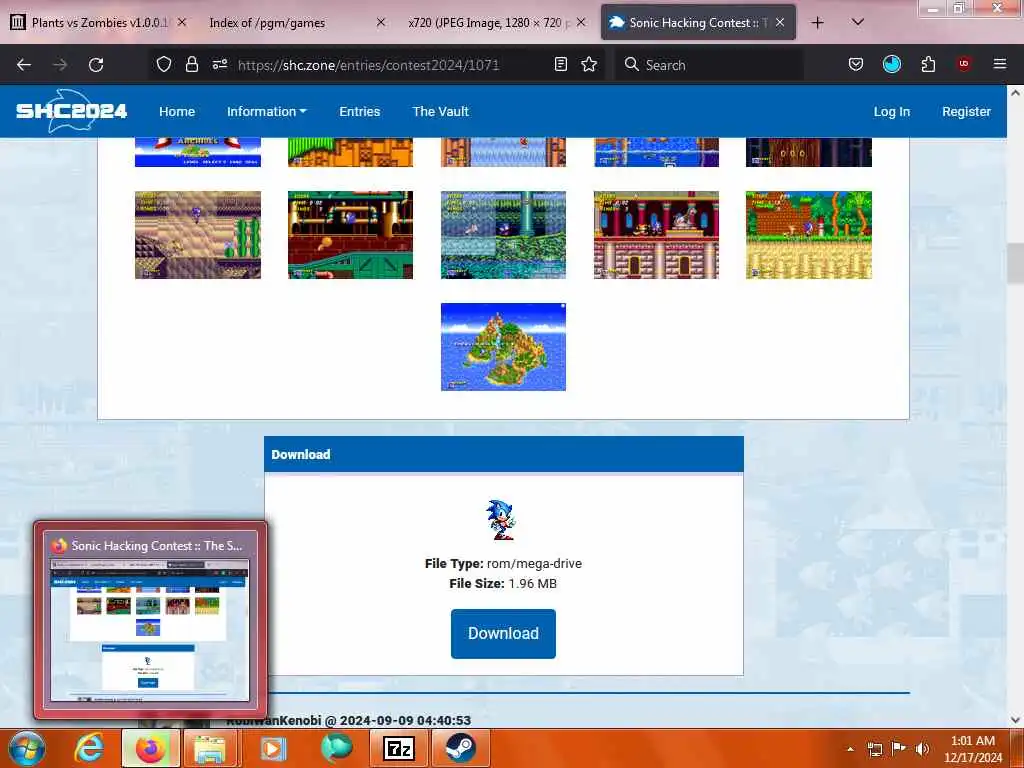Image resolution: width=1024 pixels, height=768 pixels.
Task: Toggle reader view icon
Action: point(560,64)
